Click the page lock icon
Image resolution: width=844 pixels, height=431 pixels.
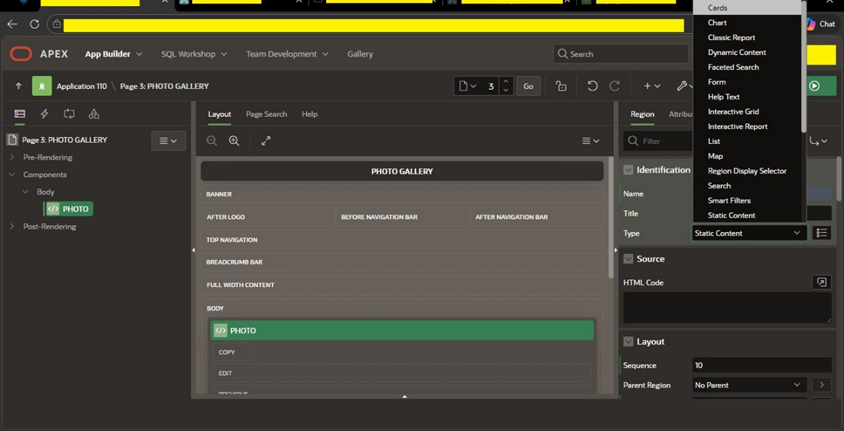[x=561, y=86]
